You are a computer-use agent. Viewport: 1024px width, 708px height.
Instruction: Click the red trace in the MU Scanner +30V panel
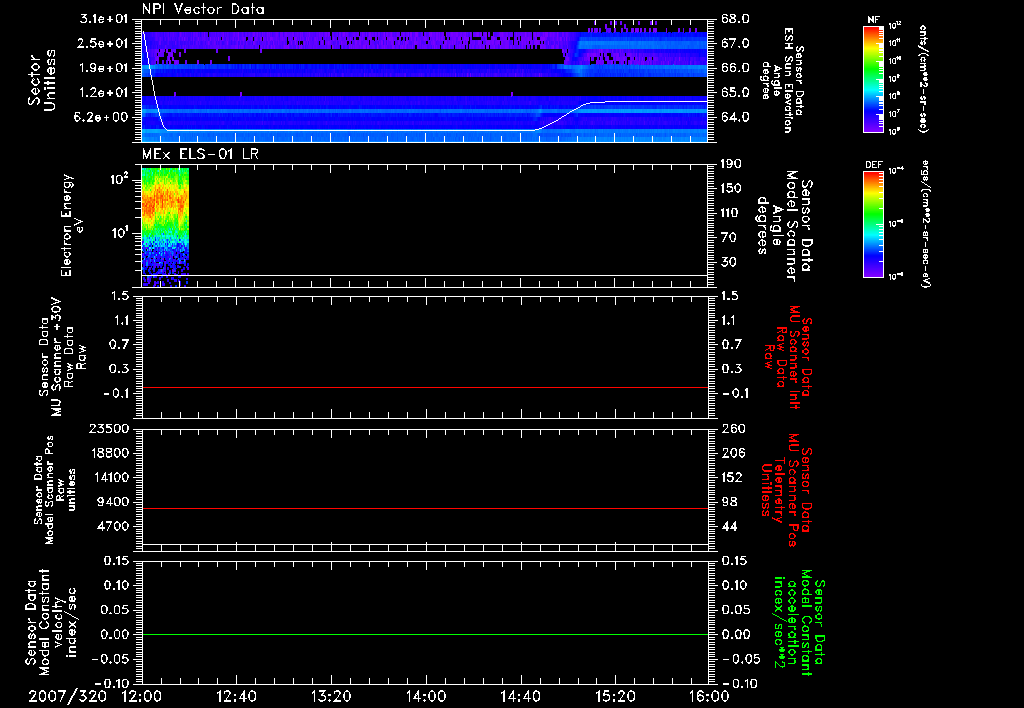coord(424,387)
